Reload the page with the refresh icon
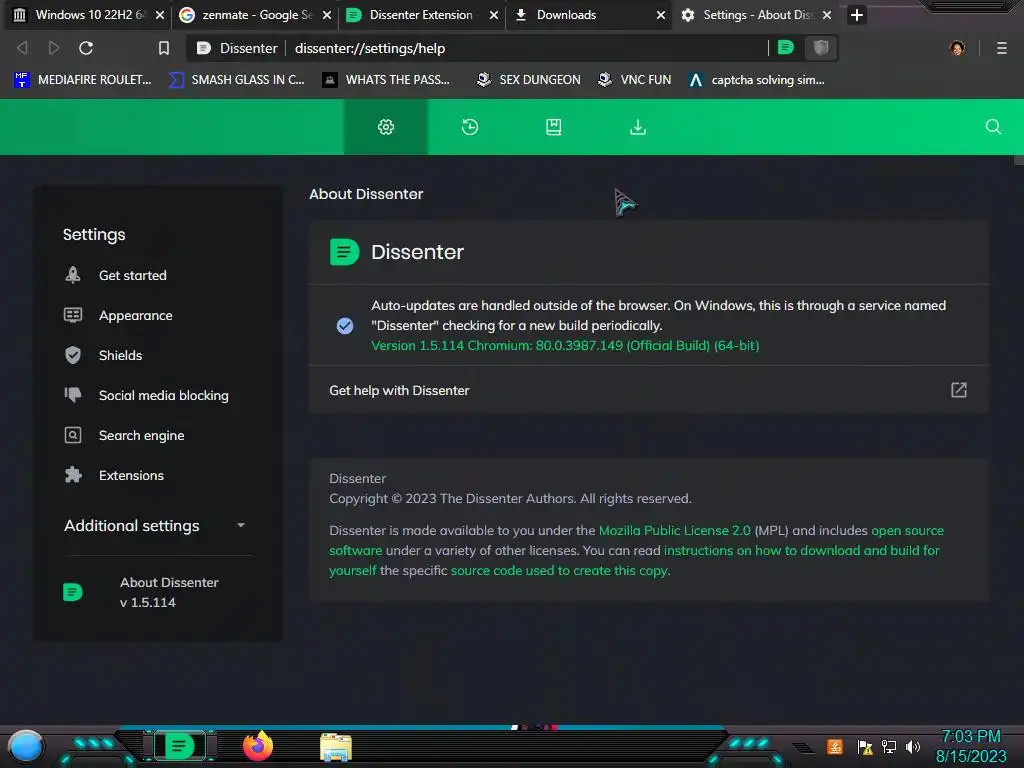The image size is (1024, 768). pos(86,48)
